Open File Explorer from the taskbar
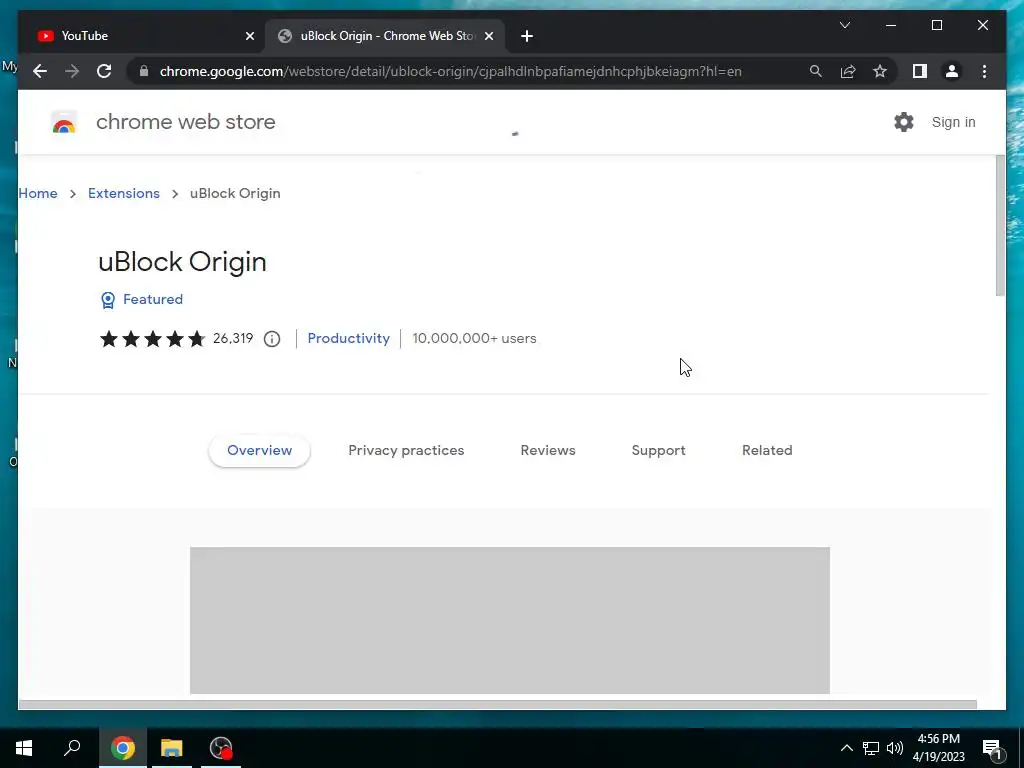The height and width of the screenshot is (768, 1024). pos(172,748)
